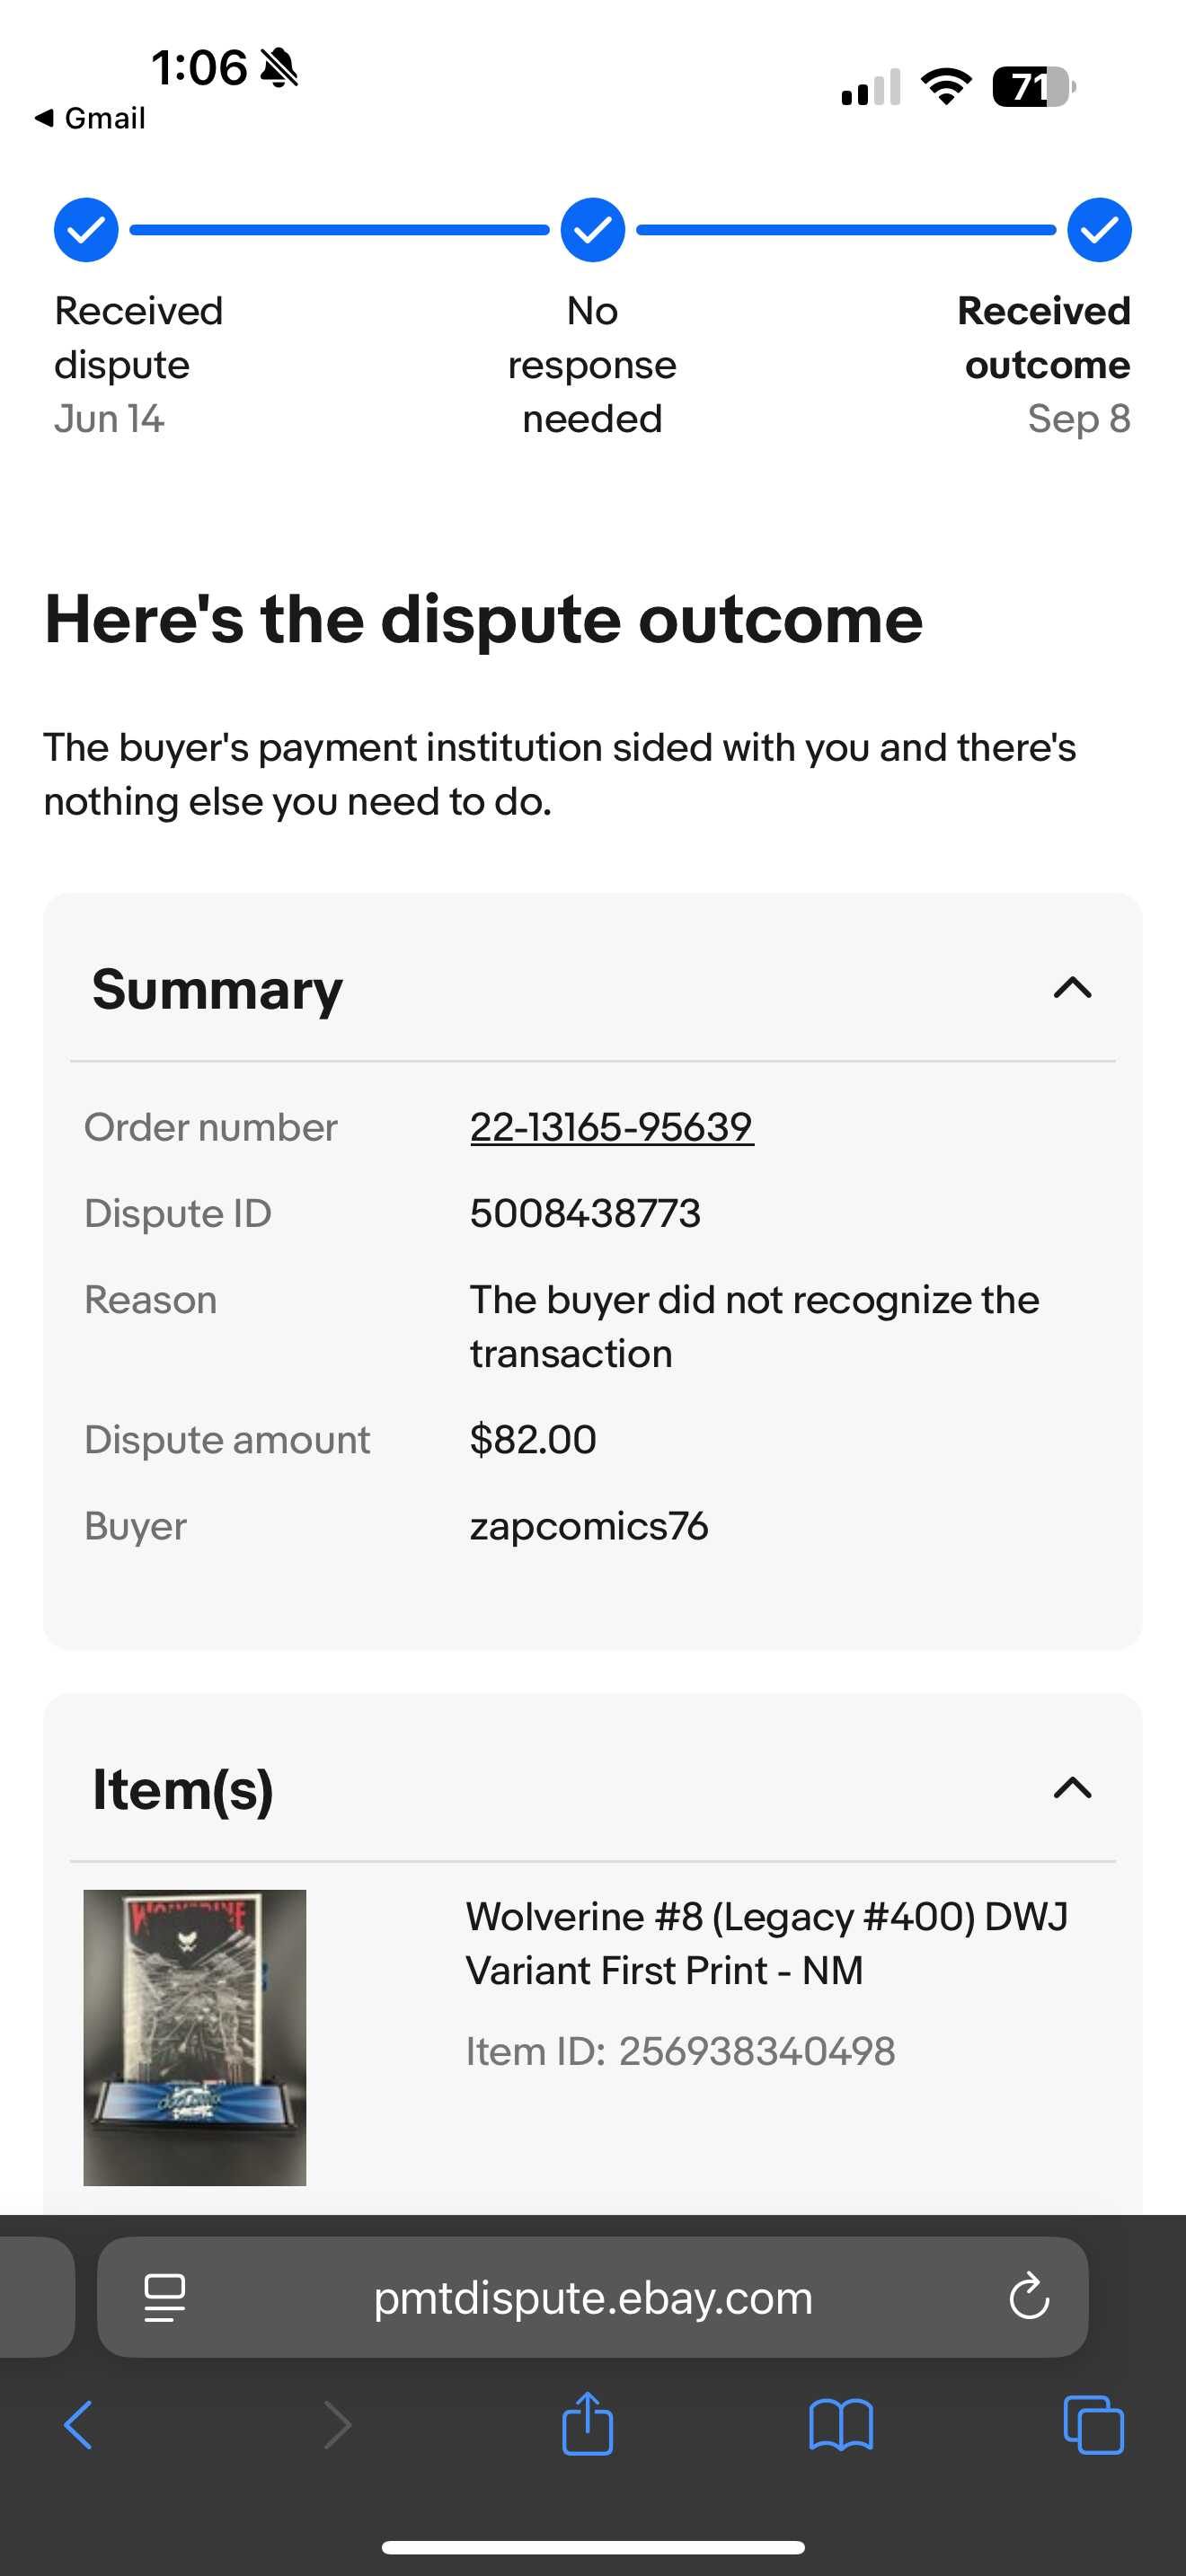Show all open Safari tabs

[1093, 2425]
